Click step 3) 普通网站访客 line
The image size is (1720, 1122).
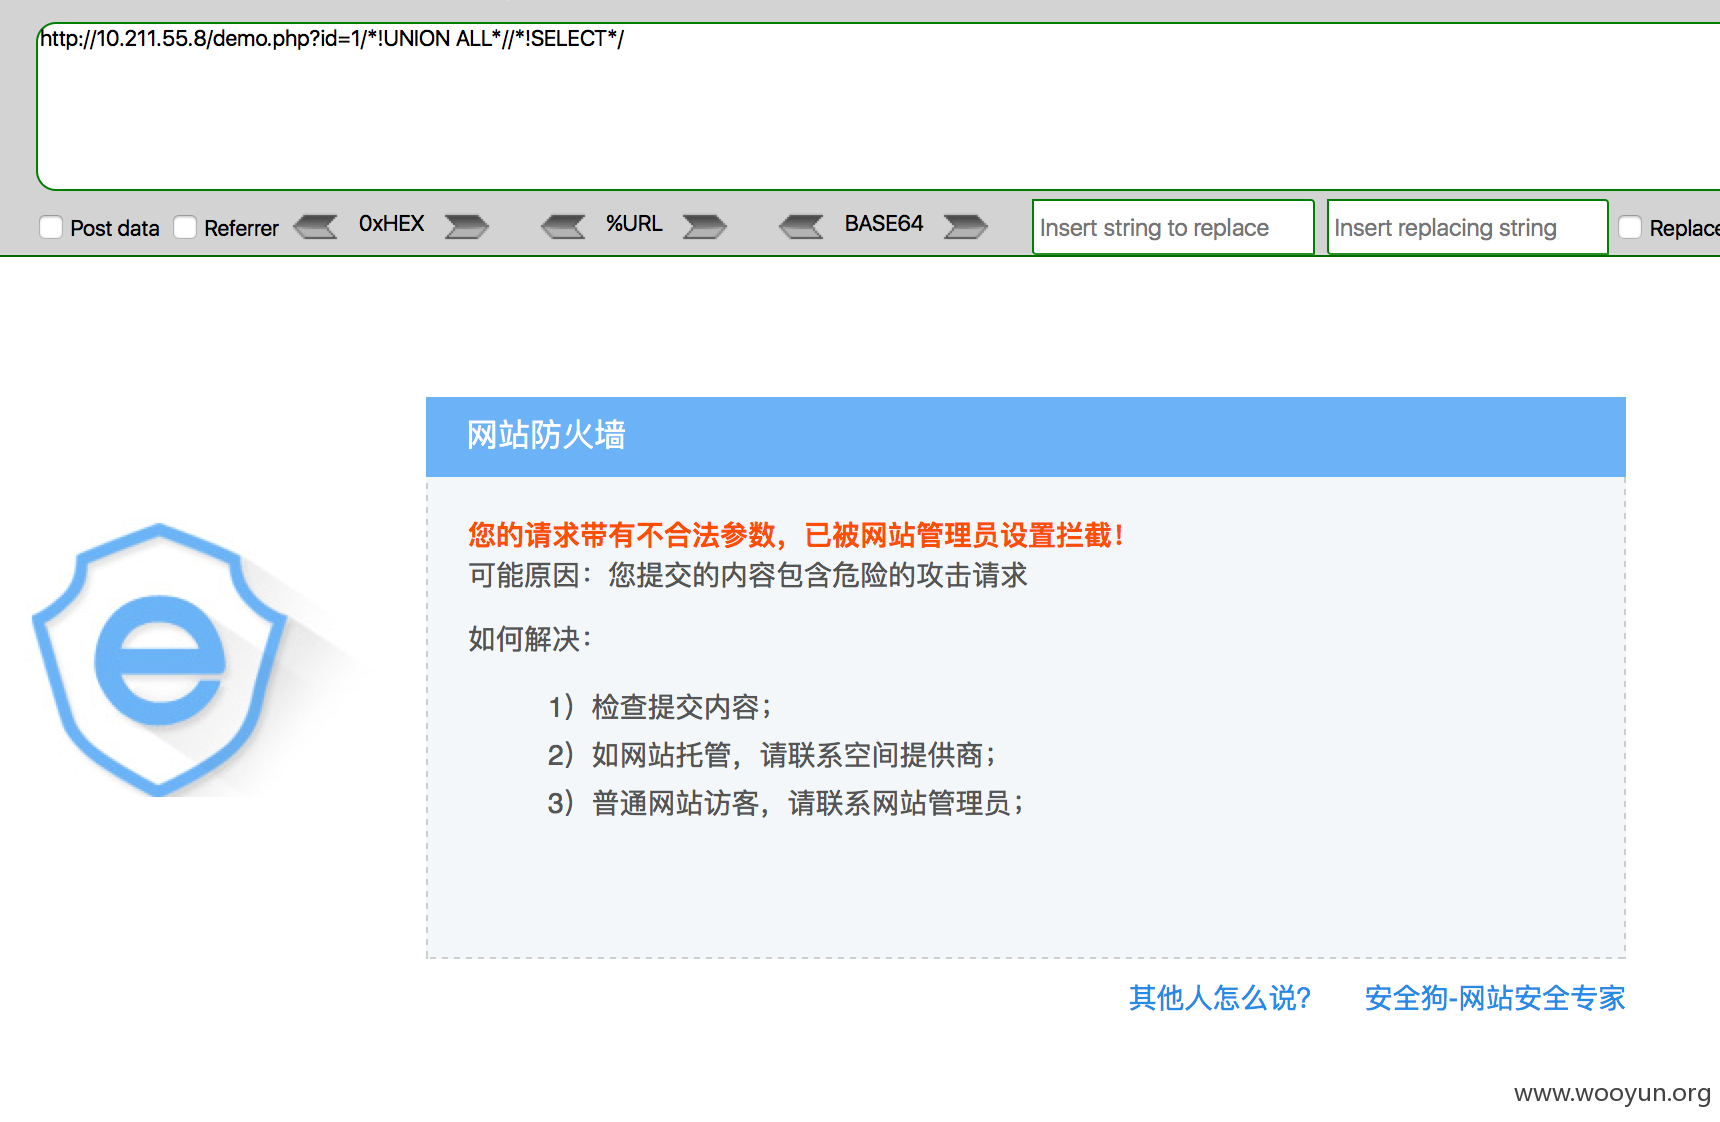pos(786,803)
